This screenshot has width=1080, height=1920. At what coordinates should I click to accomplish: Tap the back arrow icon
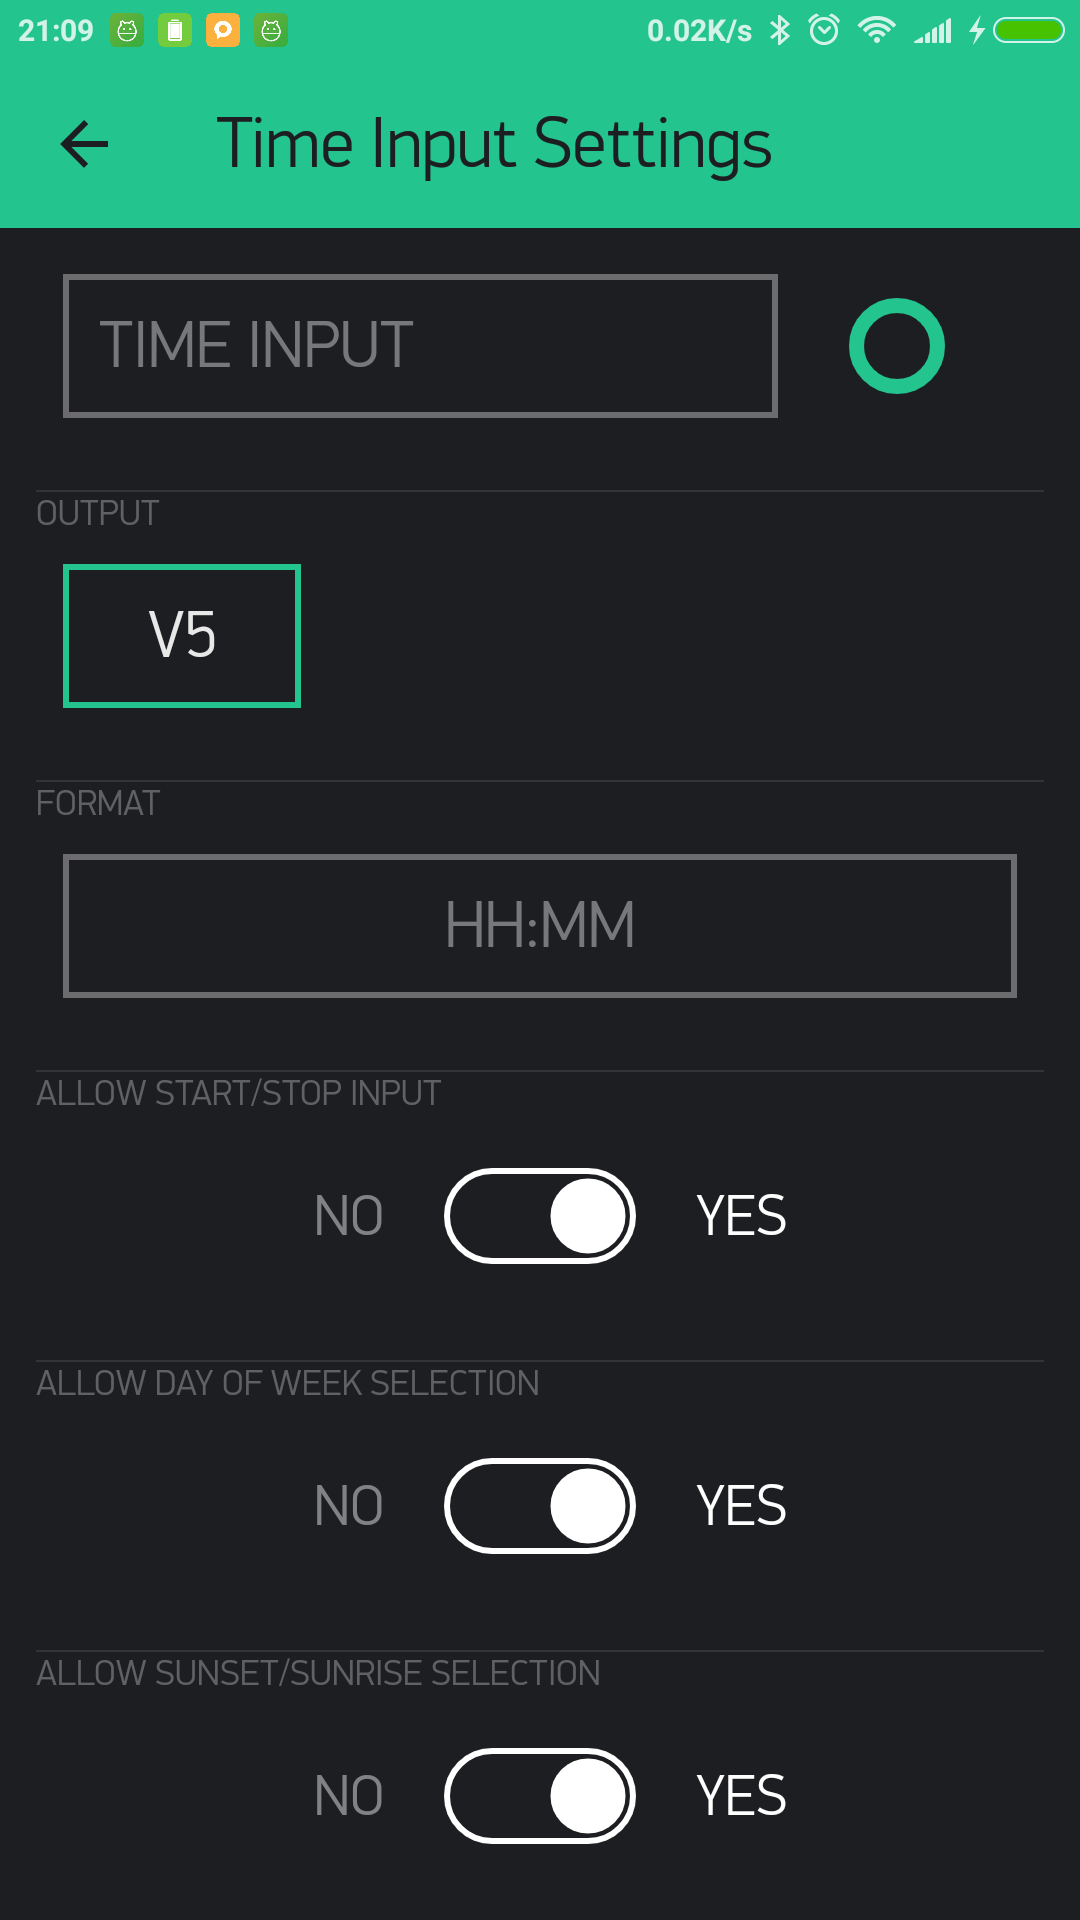click(85, 144)
